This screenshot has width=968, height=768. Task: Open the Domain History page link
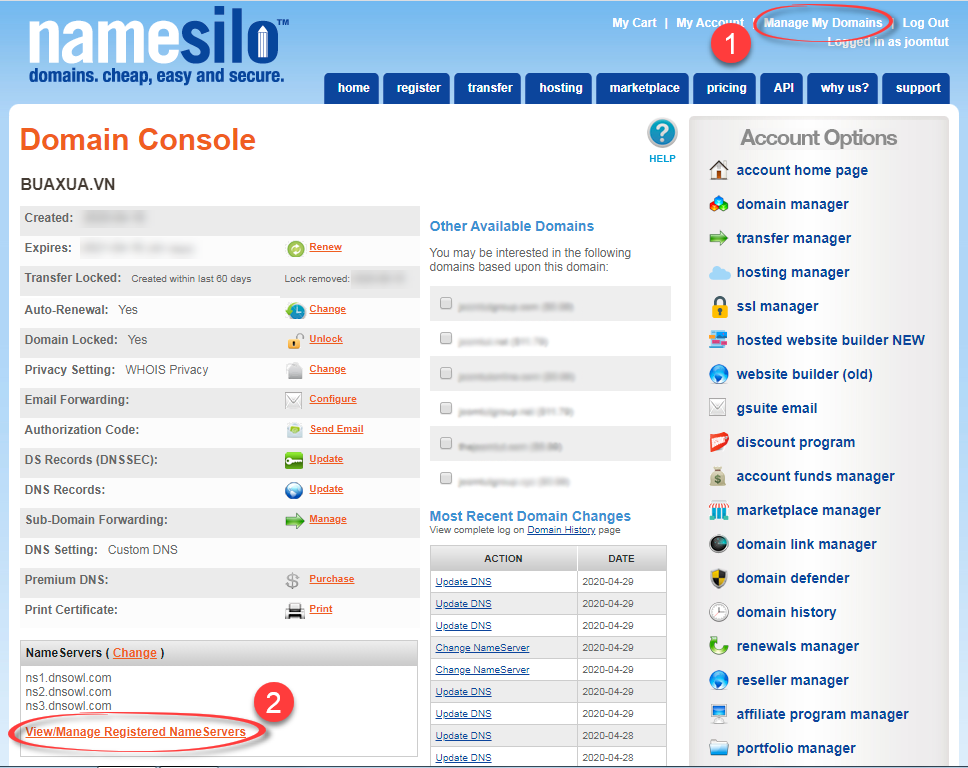pos(561,530)
